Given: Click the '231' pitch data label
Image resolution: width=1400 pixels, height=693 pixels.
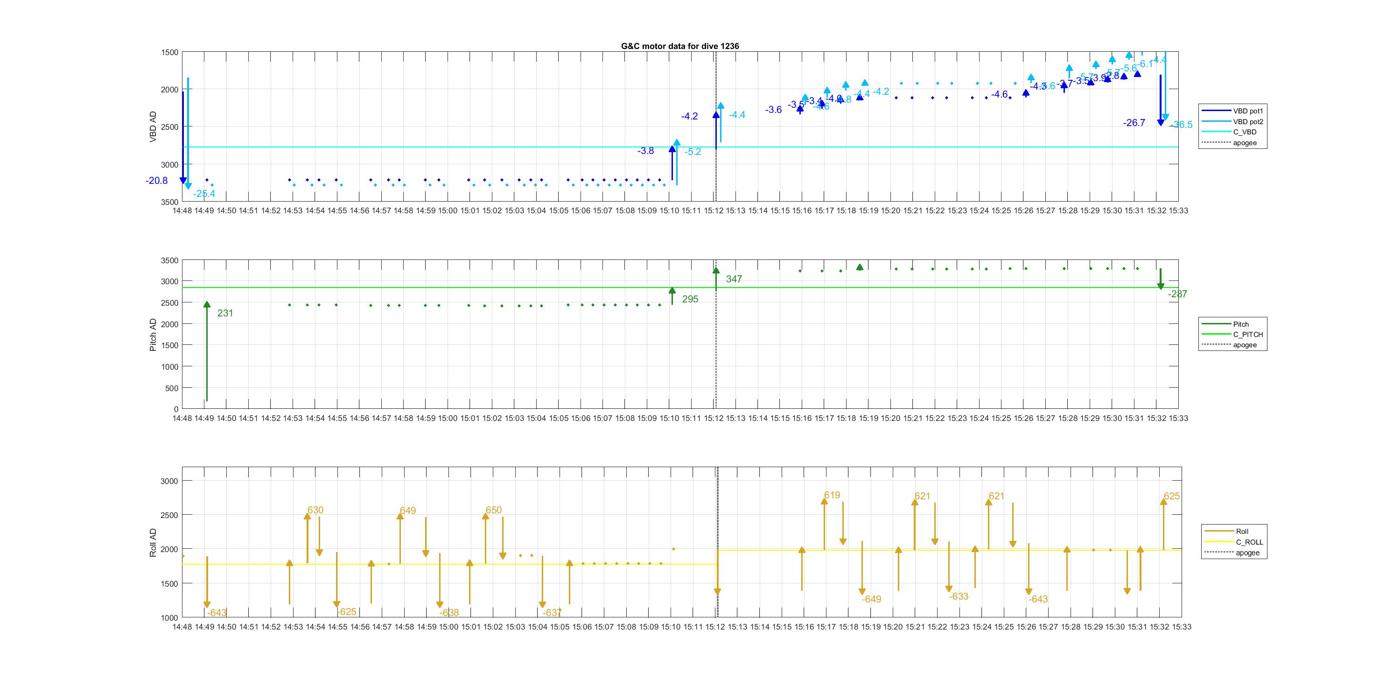Looking at the screenshot, I should point(225,314).
